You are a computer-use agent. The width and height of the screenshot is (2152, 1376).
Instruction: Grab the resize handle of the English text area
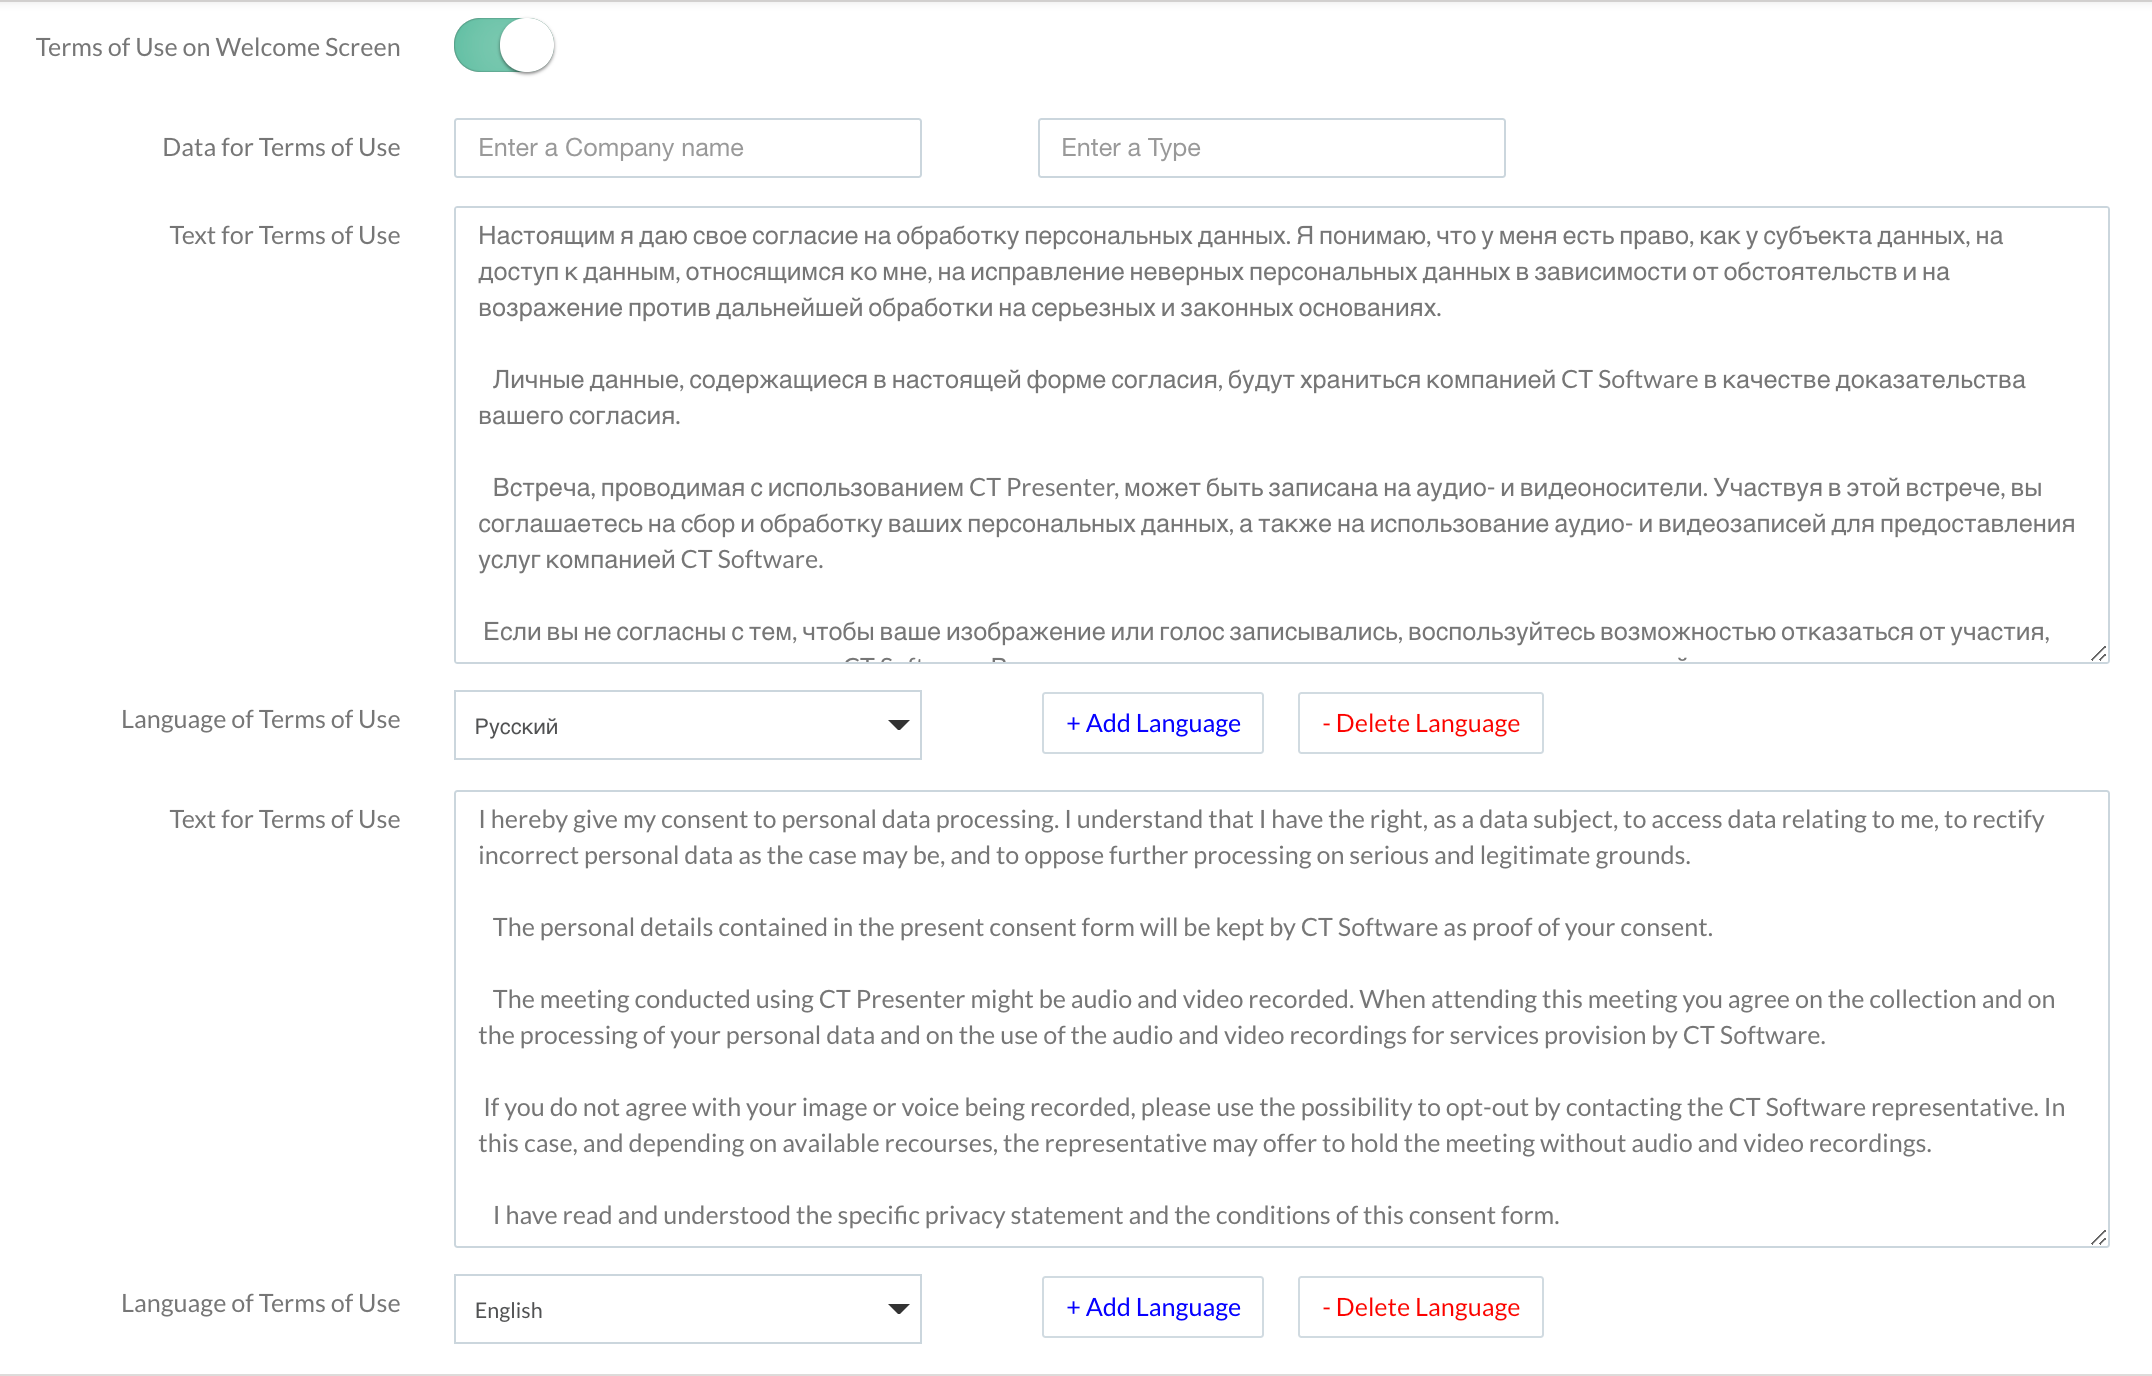coord(2098,1237)
